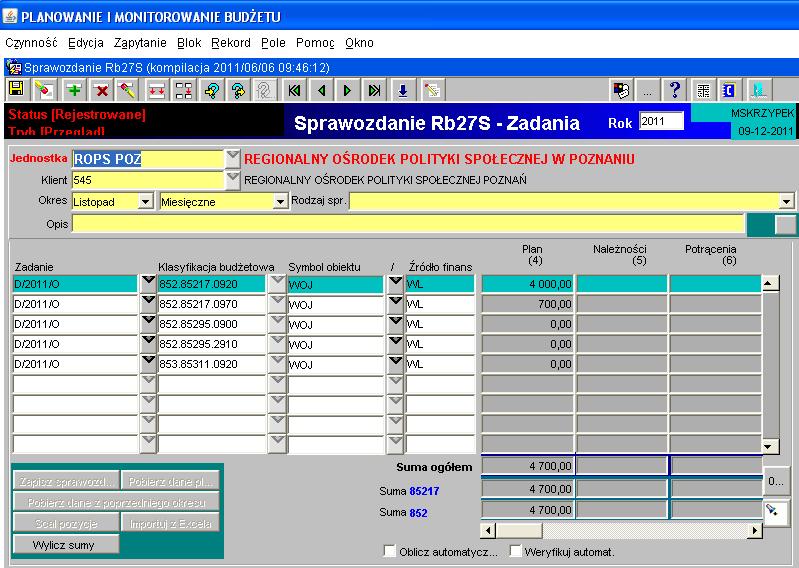Click the blue down arrow download icon

(x=403, y=90)
